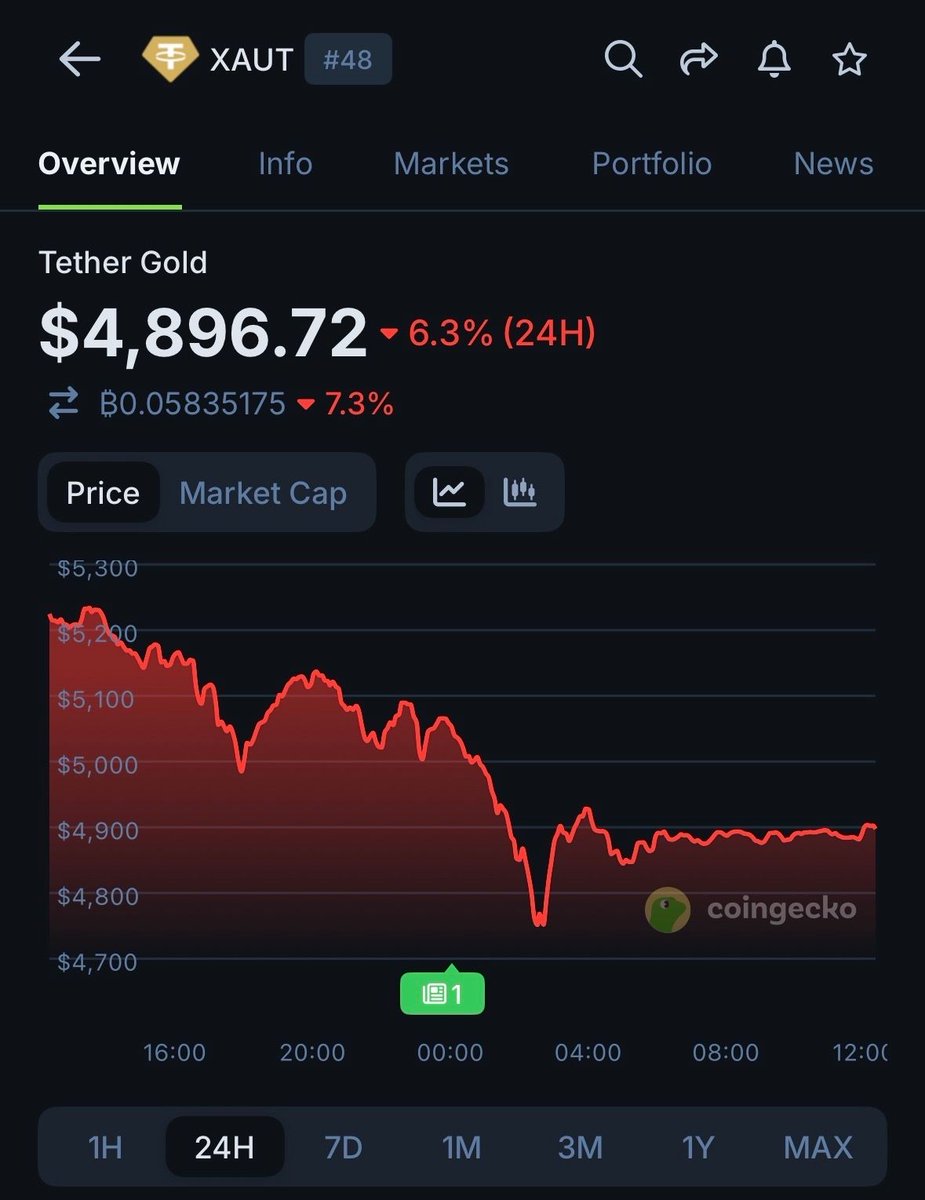925x1200 pixels.
Task: Open the Markets tab
Action: [451, 164]
